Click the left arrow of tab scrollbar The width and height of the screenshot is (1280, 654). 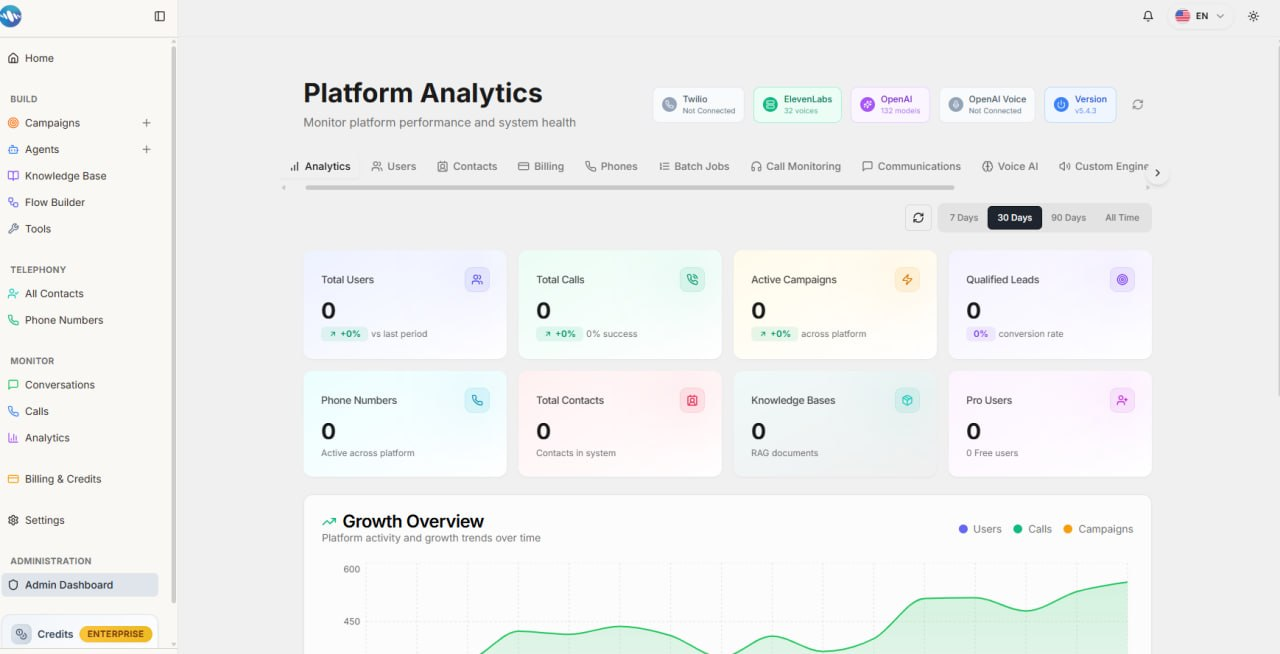pyautogui.click(x=284, y=187)
